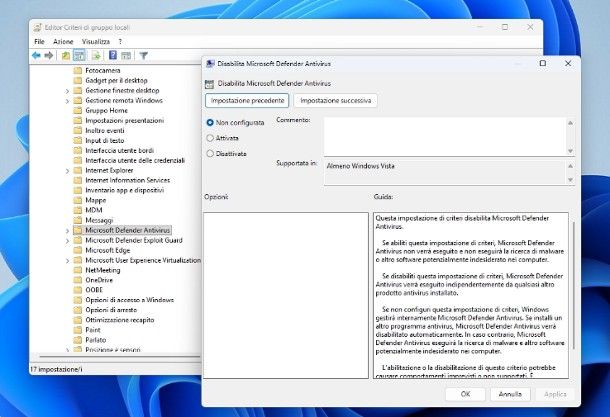The height and width of the screenshot is (417, 610).
Task: Open the Help toolbar icon
Action: click(113, 55)
